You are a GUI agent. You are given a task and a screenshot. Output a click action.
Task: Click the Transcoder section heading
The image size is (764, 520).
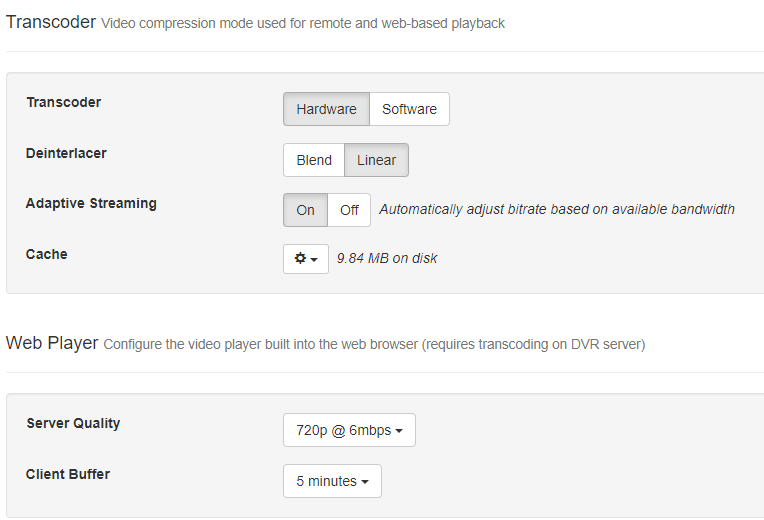pos(51,22)
